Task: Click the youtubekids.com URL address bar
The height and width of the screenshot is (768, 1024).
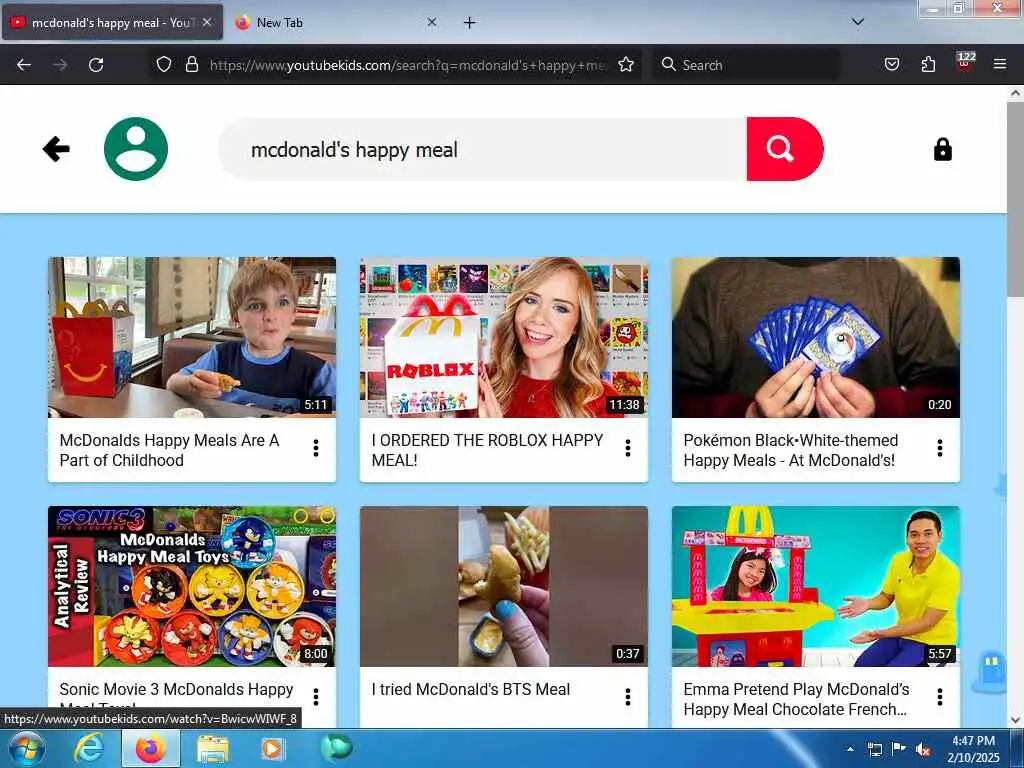Action: [408, 65]
